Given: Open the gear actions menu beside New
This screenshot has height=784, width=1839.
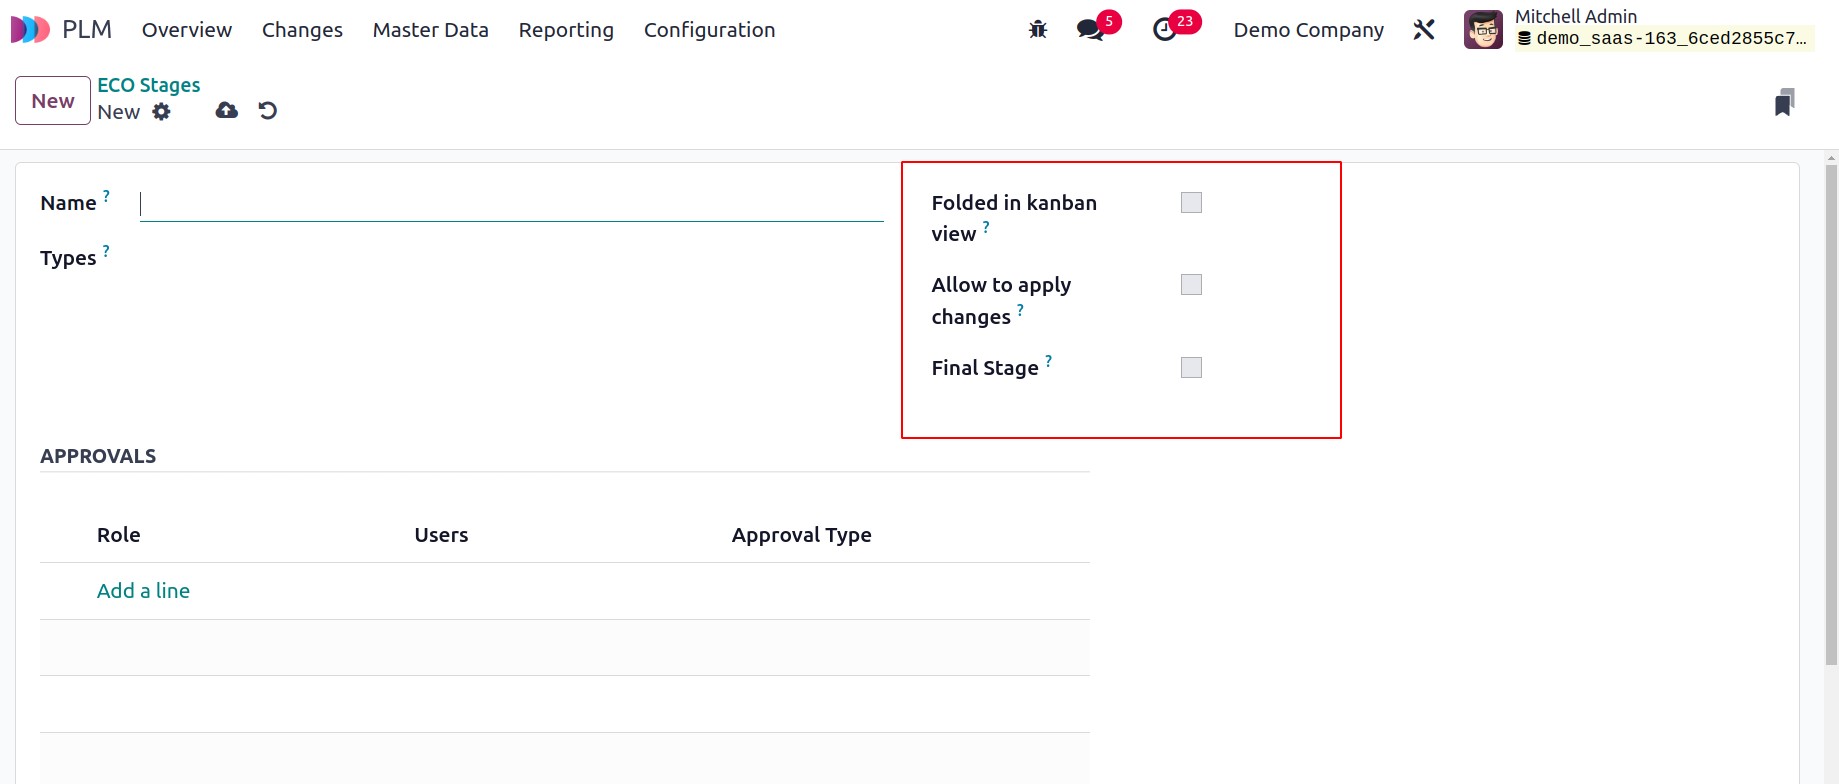Looking at the screenshot, I should click(x=162, y=112).
